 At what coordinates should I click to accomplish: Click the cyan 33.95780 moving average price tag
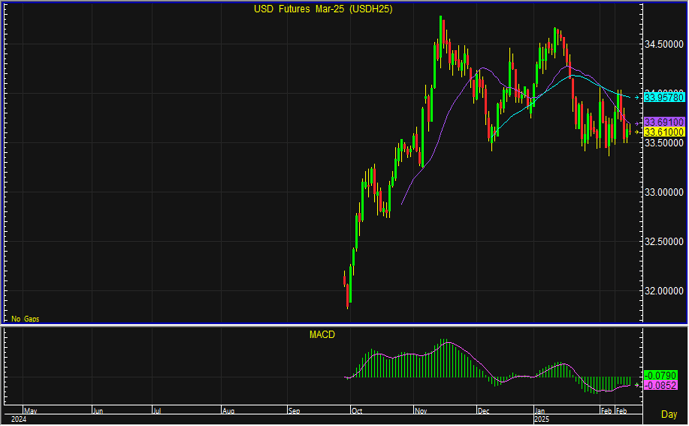point(663,97)
